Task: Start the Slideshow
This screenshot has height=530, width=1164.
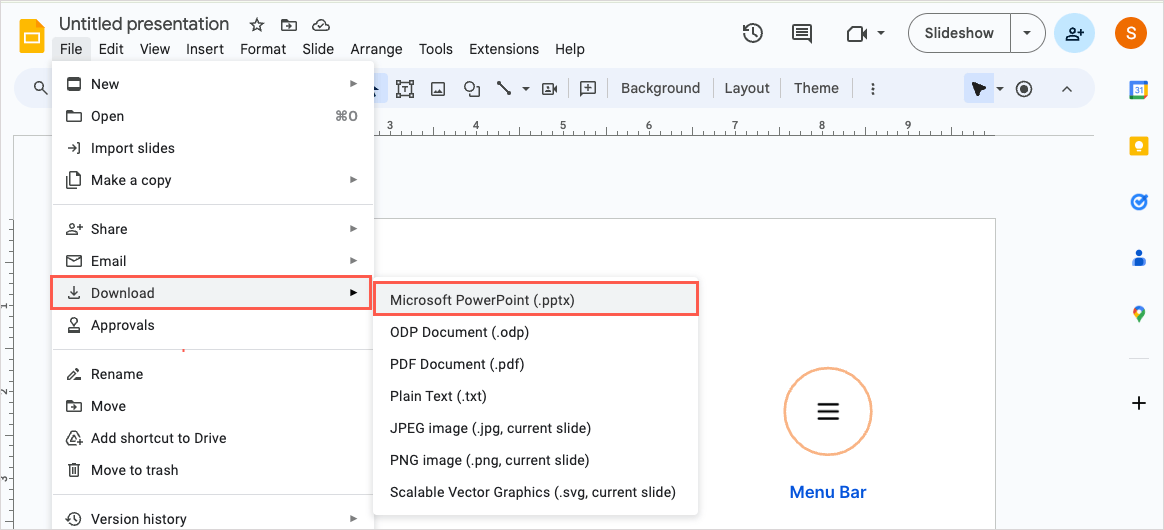Action: click(959, 33)
